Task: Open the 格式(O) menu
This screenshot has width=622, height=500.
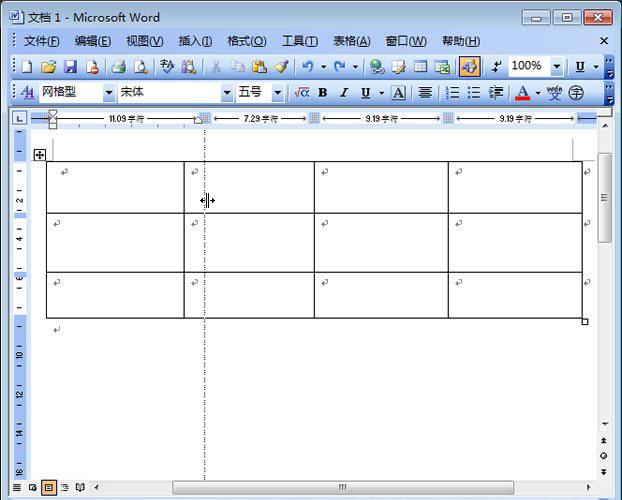Action: 246,41
